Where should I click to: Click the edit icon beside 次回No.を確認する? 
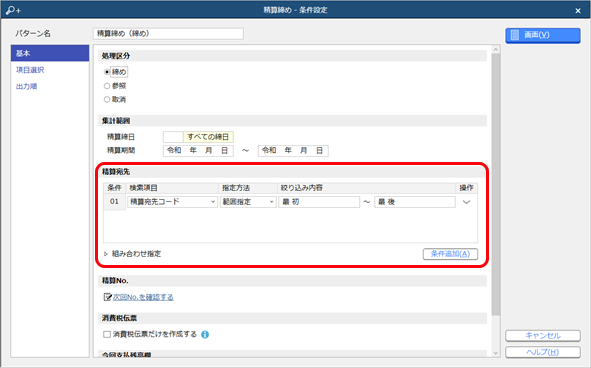107,297
